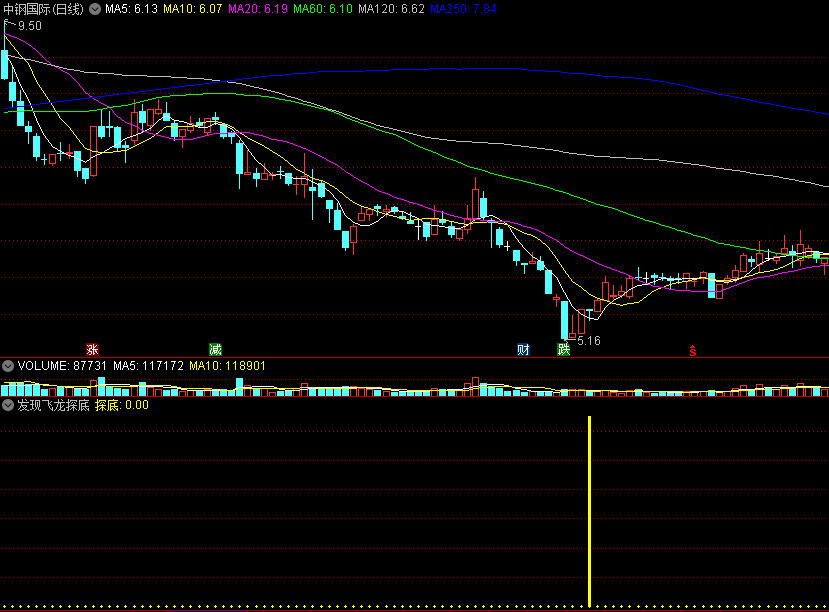Click the 中钢国际(日线) title
This screenshot has width=829, height=612.
[43, 9]
